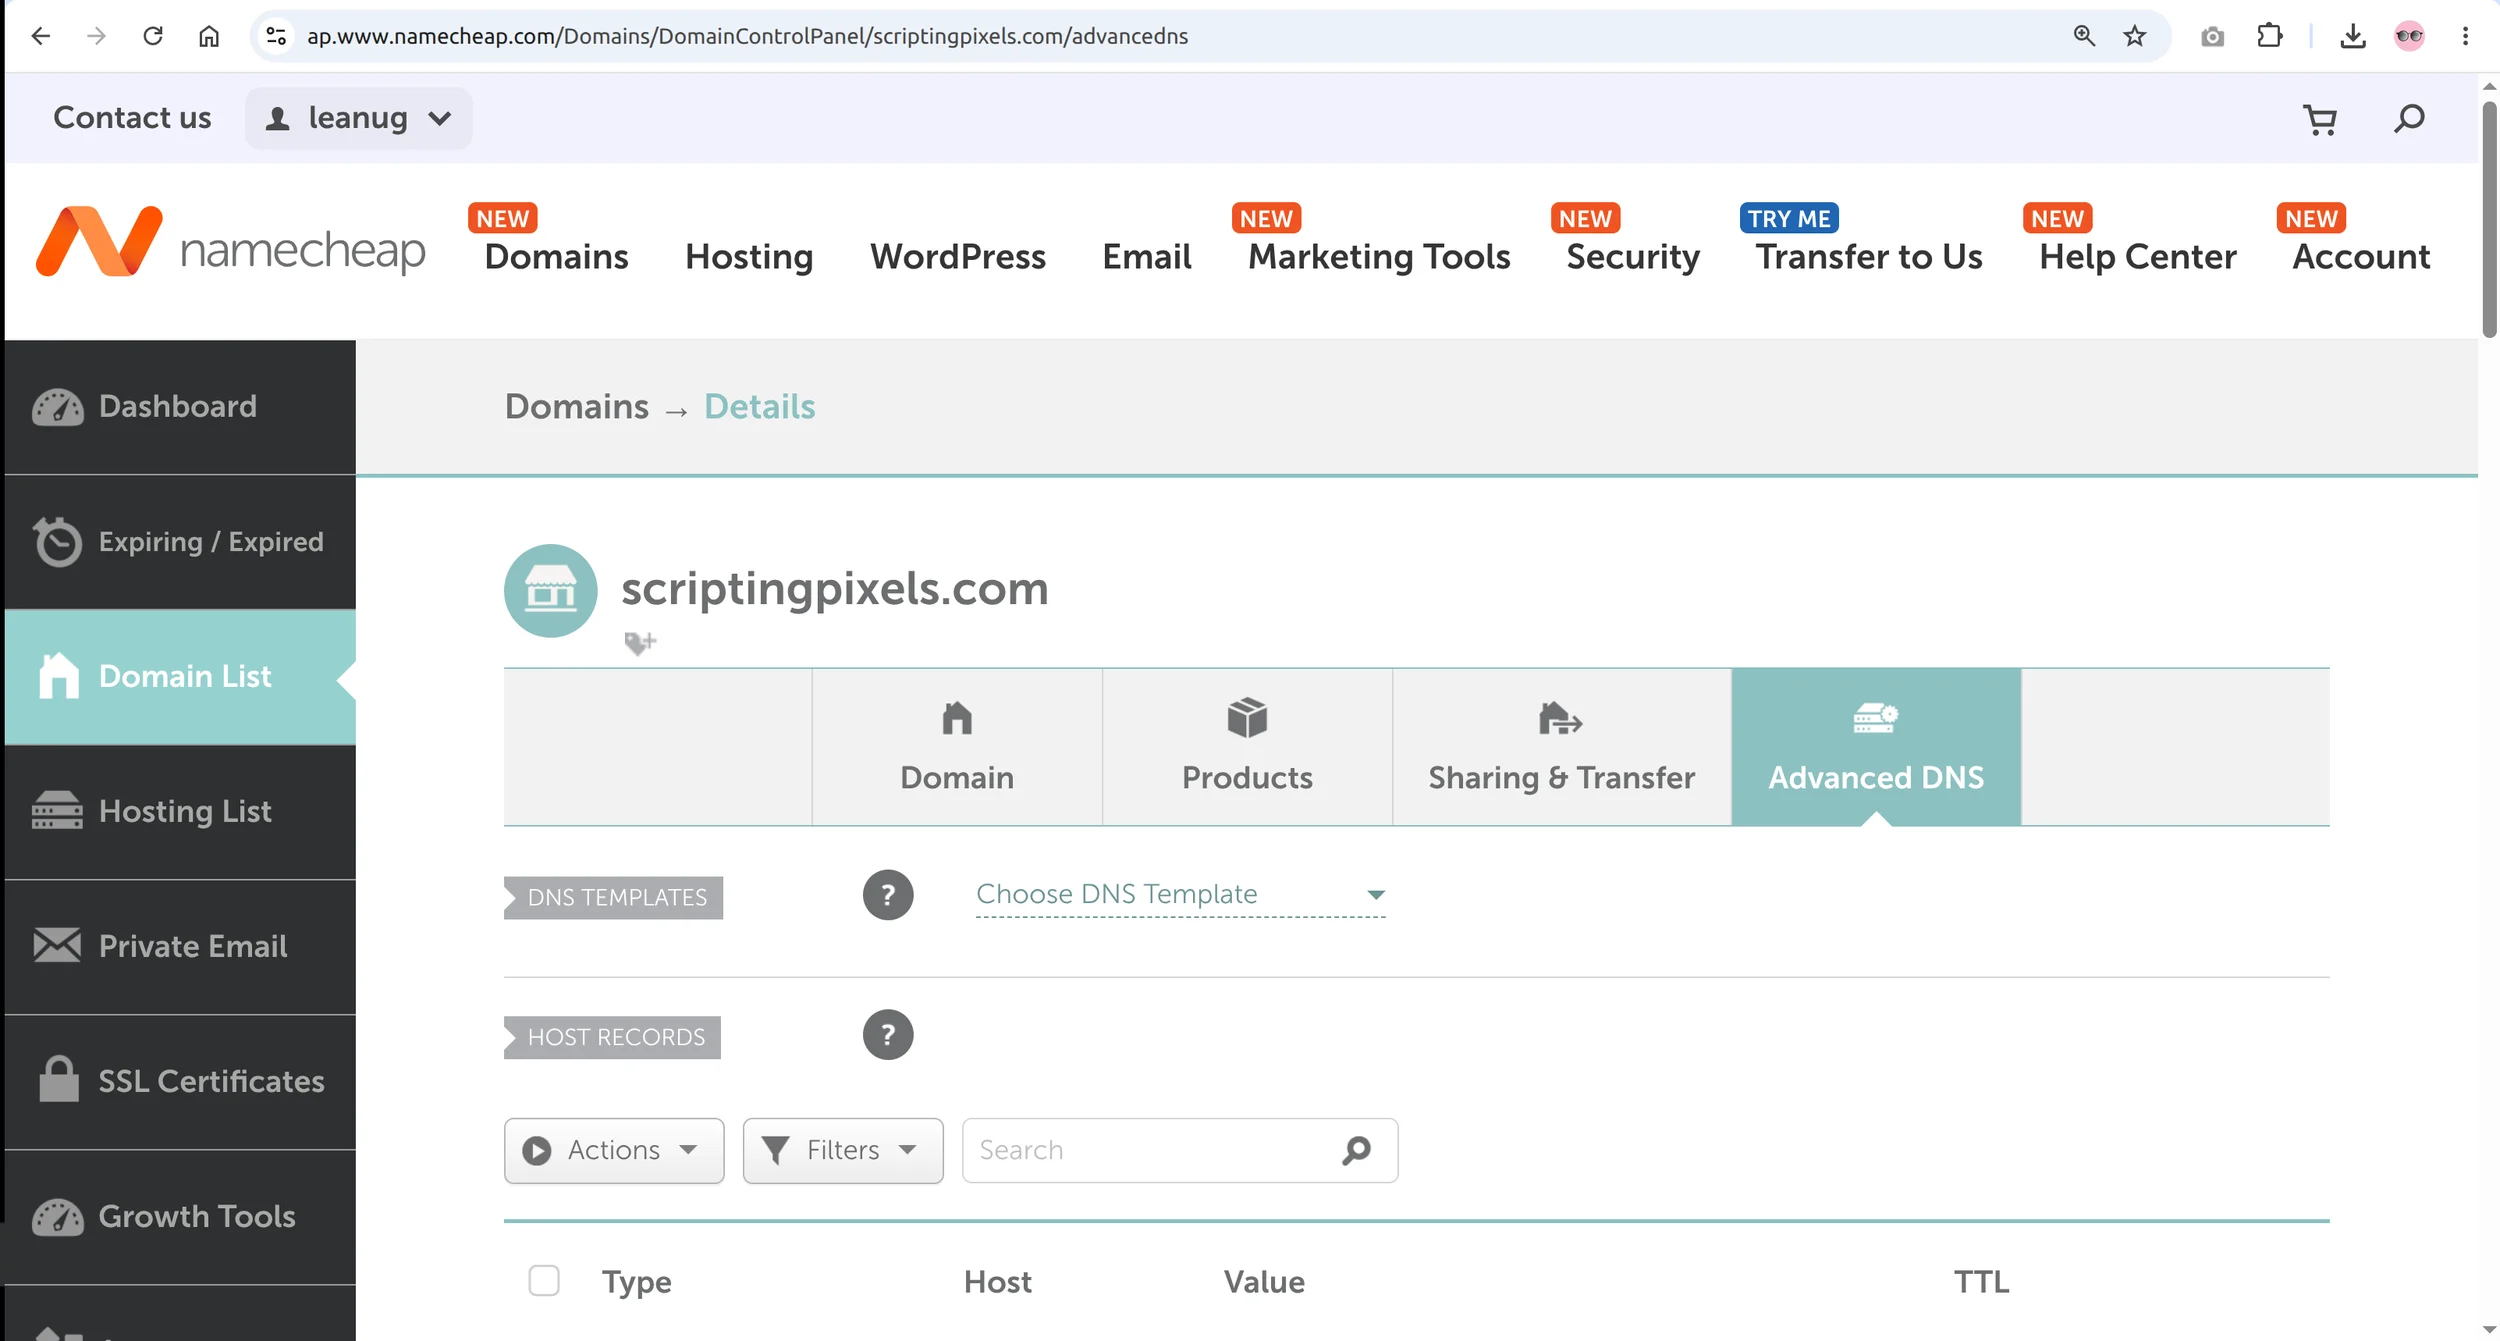The image size is (2500, 1341).
Task: Click the scriptingpixels.com storefront icon
Action: [x=551, y=590]
